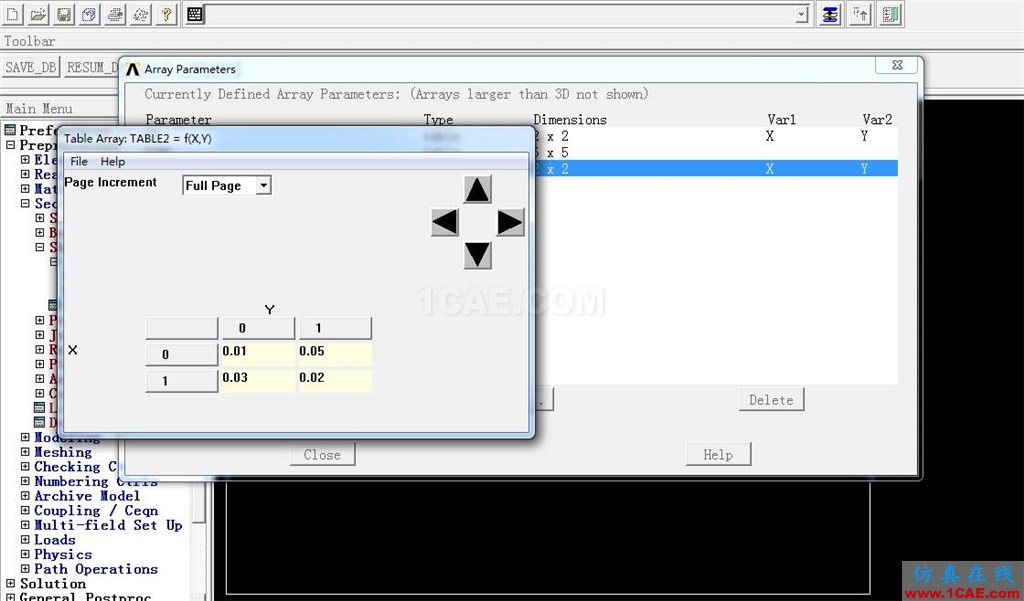
Task: Click the Image Capture printer icon
Action: 115,14
